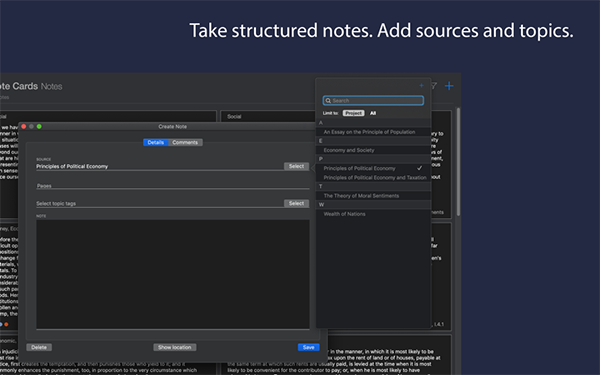Screen dimensions: 600x375
Task: Limit source list to Project
Action: 353,113
